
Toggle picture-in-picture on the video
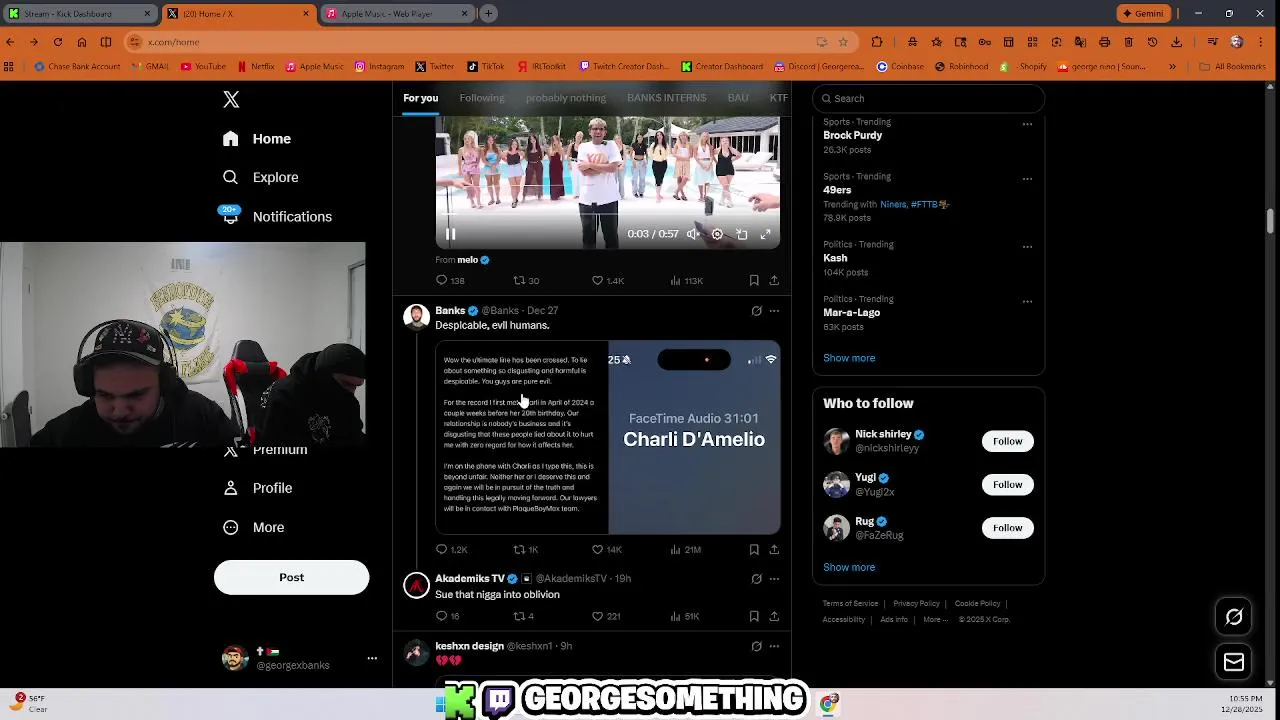tap(741, 234)
